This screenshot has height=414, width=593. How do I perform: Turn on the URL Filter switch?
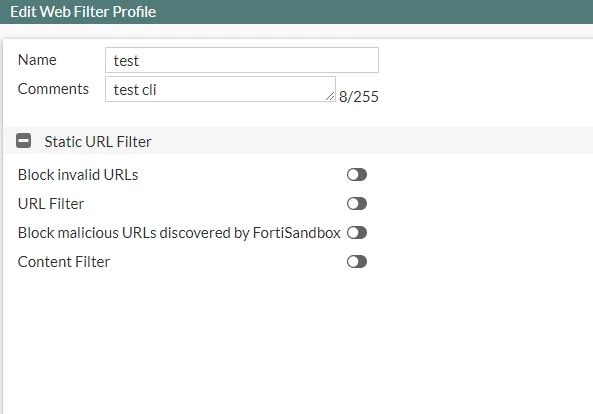click(x=357, y=204)
